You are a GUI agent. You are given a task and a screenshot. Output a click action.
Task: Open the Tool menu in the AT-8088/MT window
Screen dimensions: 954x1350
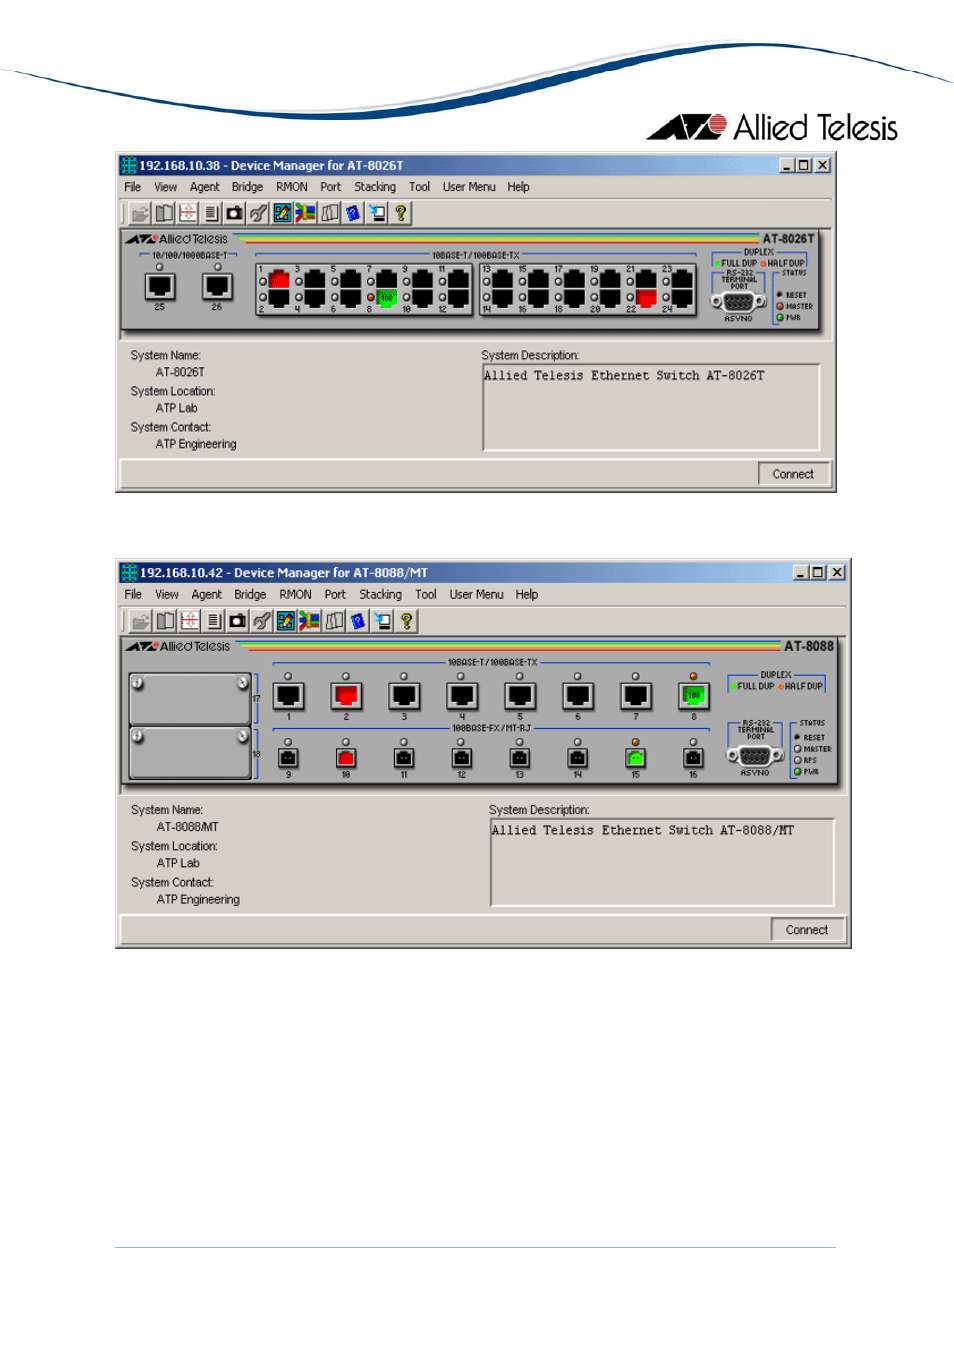pyautogui.click(x=426, y=595)
